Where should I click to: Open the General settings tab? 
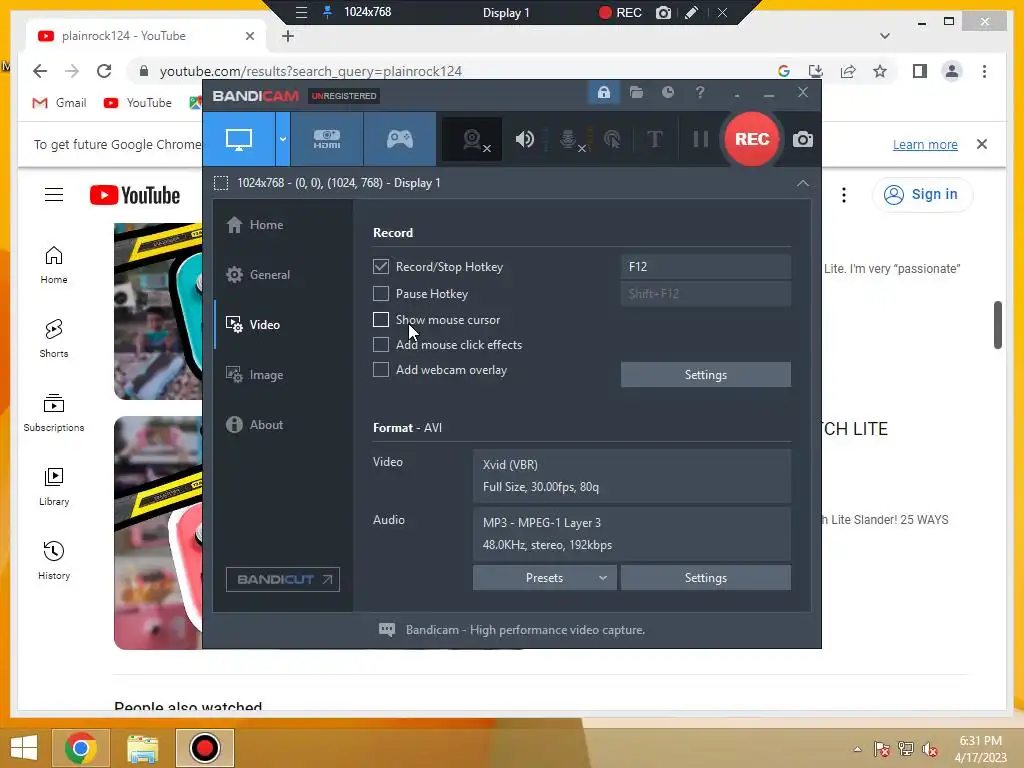tap(258, 275)
